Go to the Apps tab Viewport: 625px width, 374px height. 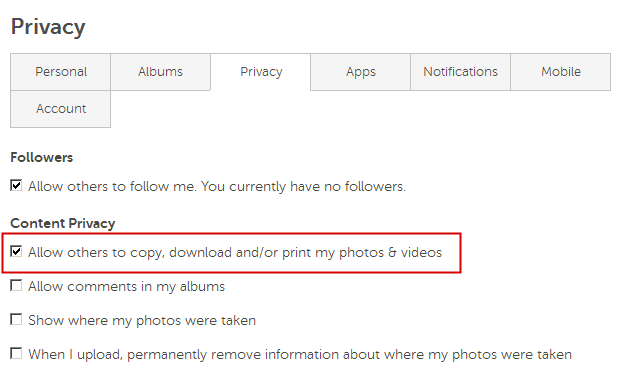click(361, 72)
